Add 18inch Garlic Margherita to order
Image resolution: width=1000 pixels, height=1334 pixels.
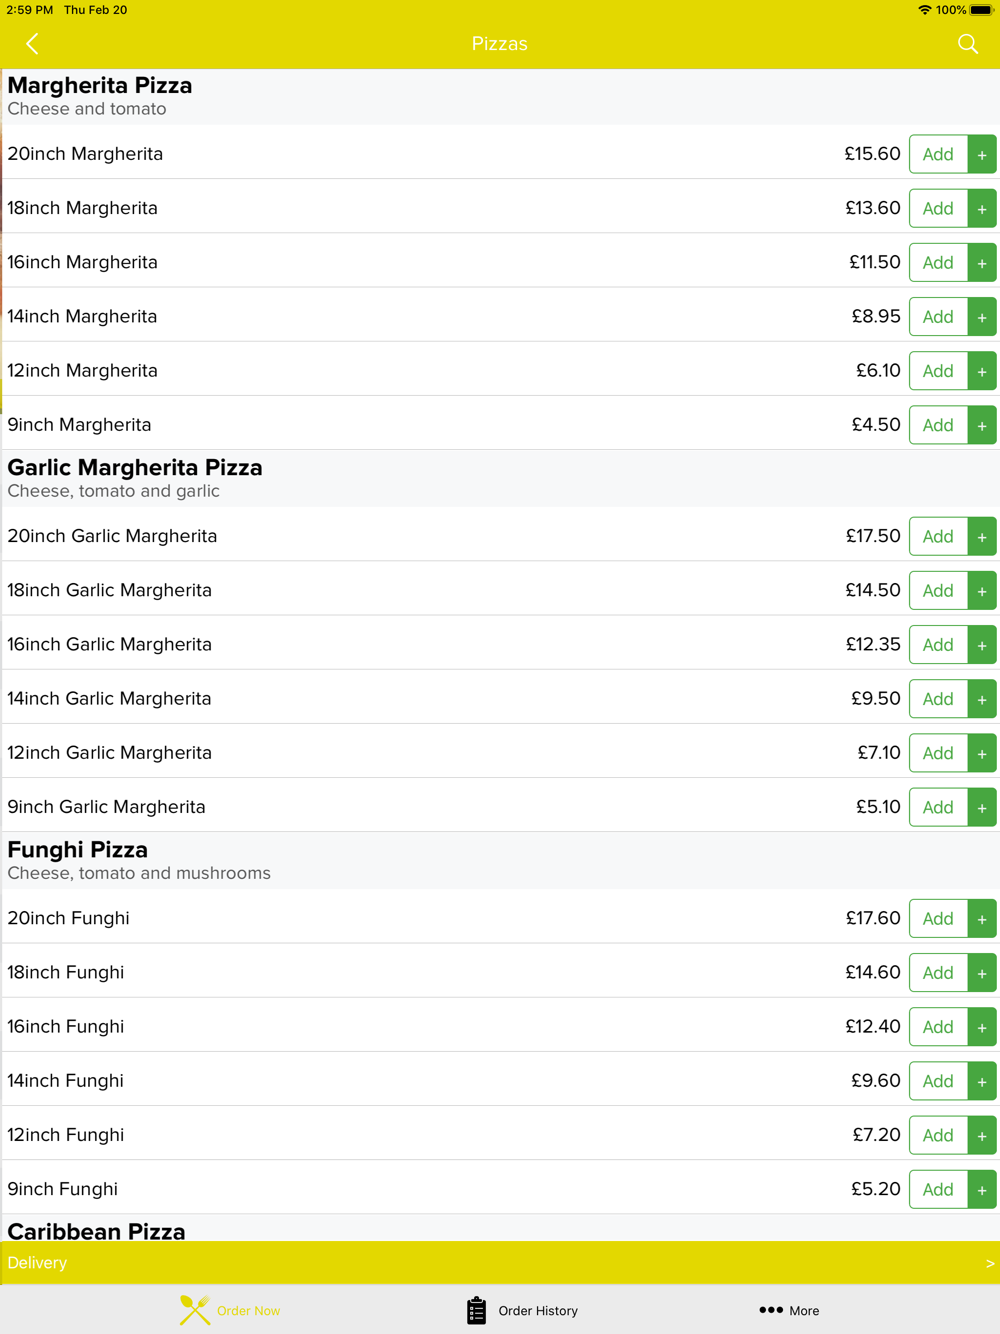pyautogui.click(x=938, y=590)
